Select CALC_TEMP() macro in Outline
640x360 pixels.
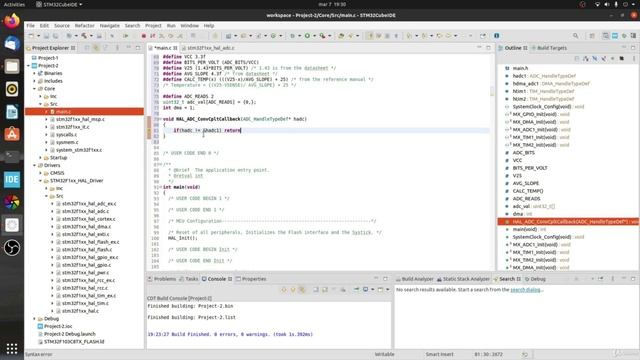528,191
